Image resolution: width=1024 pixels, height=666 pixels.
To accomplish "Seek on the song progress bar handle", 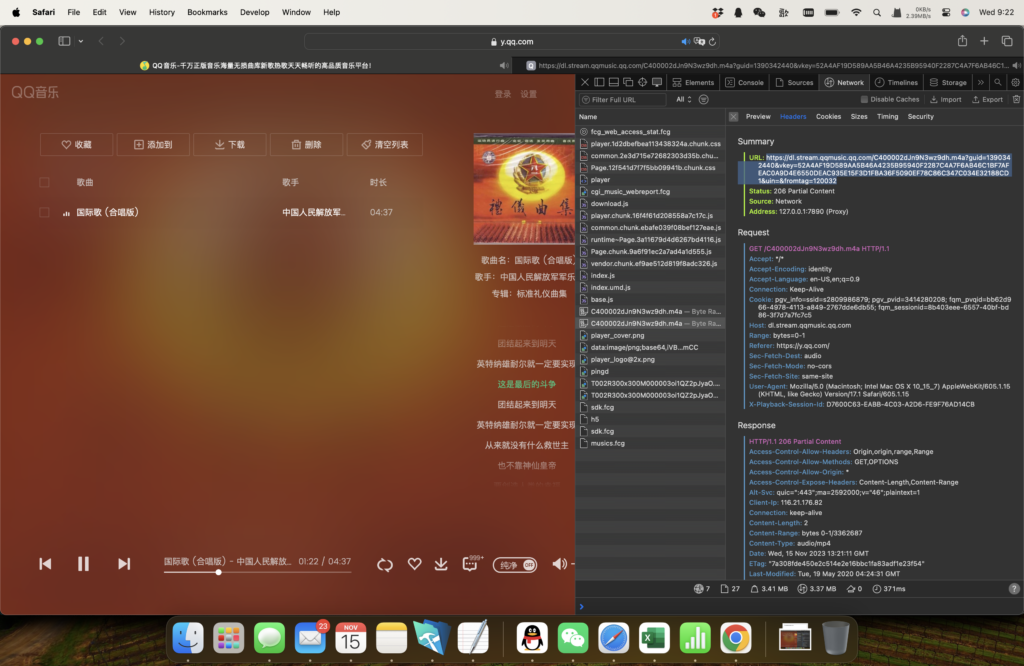I will pyautogui.click(x=218, y=572).
